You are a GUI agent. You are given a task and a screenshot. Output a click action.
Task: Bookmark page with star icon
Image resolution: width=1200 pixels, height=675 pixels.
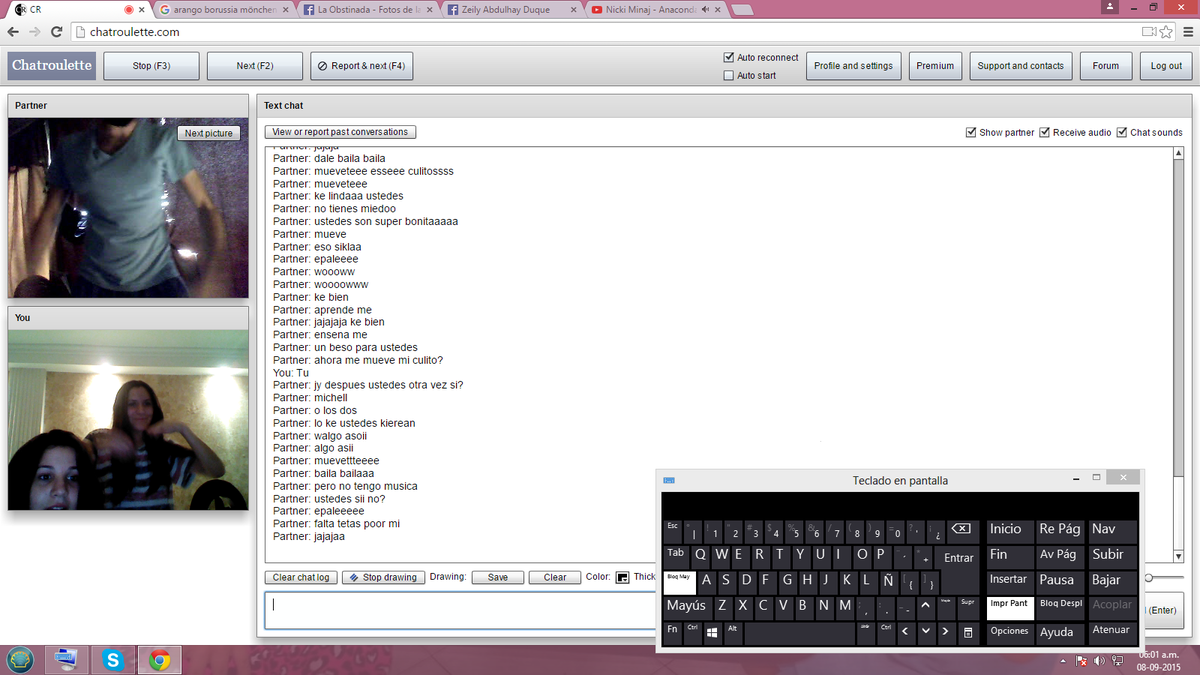[1164, 32]
